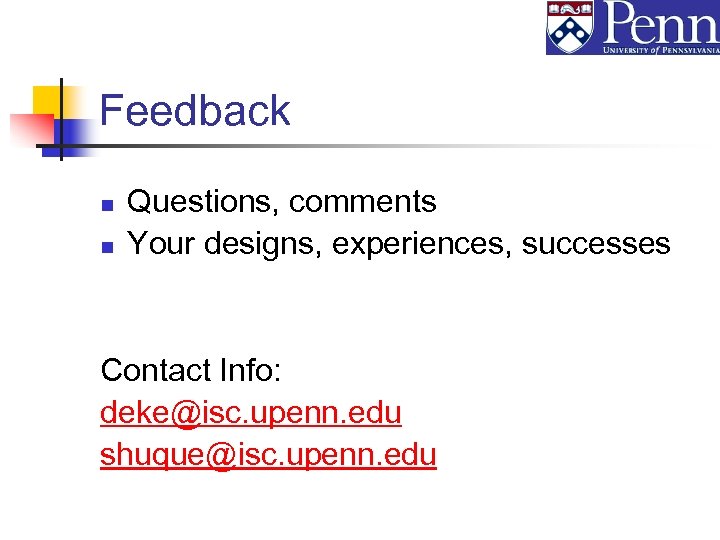The width and height of the screenshot is (720, 540).
Task: Click the yellow square beside the title
Action: (46, 100)
